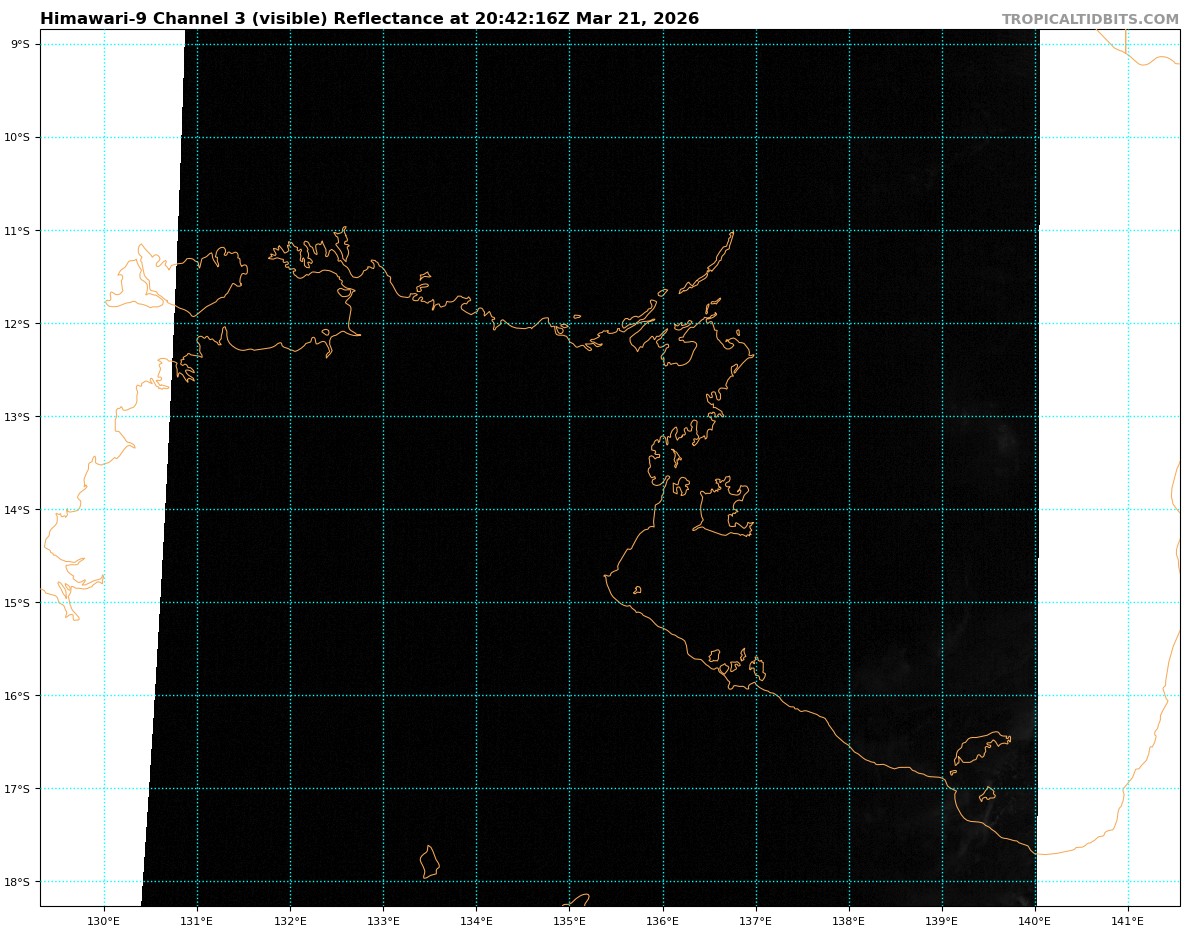1200x929 pixels.
Task: Click grid intersection of 12°S and 134°E
Action: 476,324
